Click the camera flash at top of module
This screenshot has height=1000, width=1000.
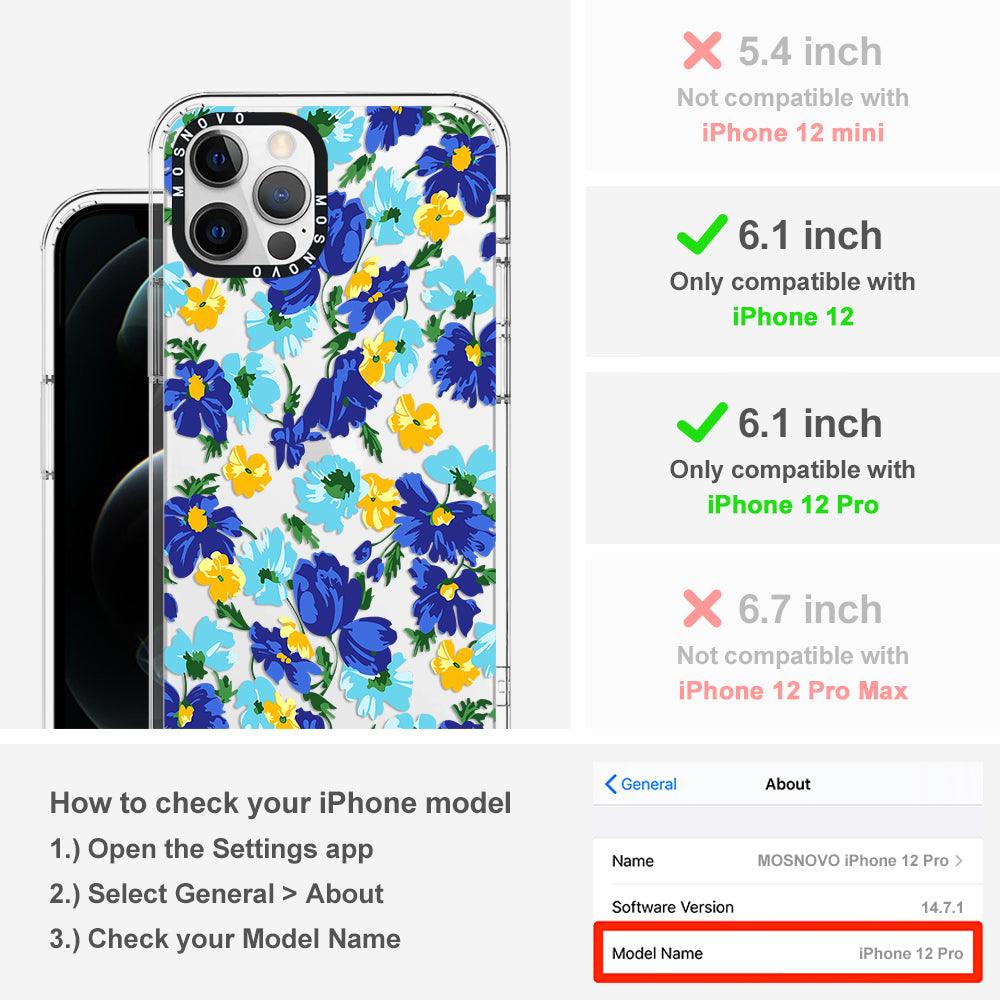(280, 143)
